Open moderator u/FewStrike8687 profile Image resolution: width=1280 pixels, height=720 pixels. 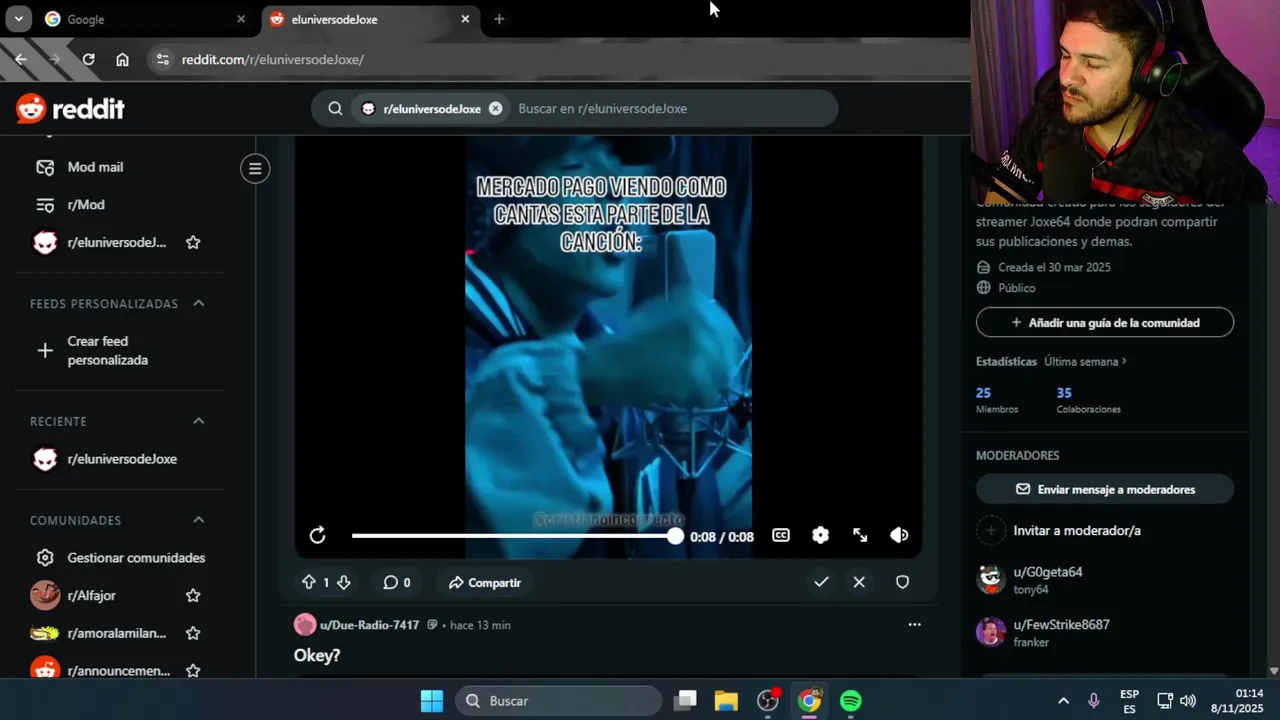click(1061, 624)
